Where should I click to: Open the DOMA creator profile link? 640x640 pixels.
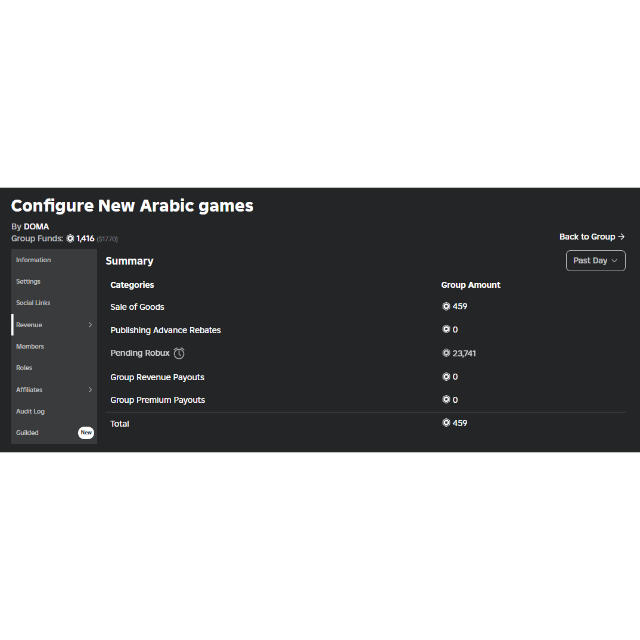(x=36, y=227)
